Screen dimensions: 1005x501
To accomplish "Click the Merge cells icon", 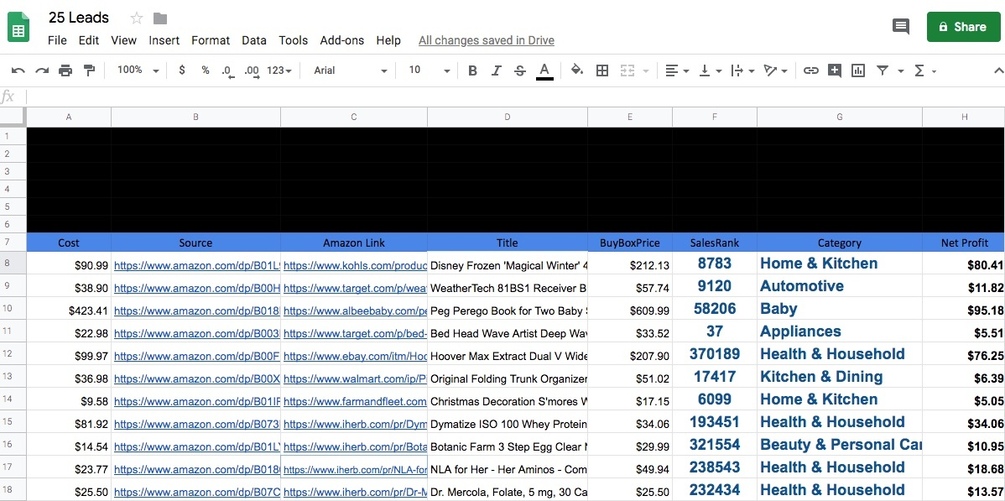I will (x=627, y=70).
